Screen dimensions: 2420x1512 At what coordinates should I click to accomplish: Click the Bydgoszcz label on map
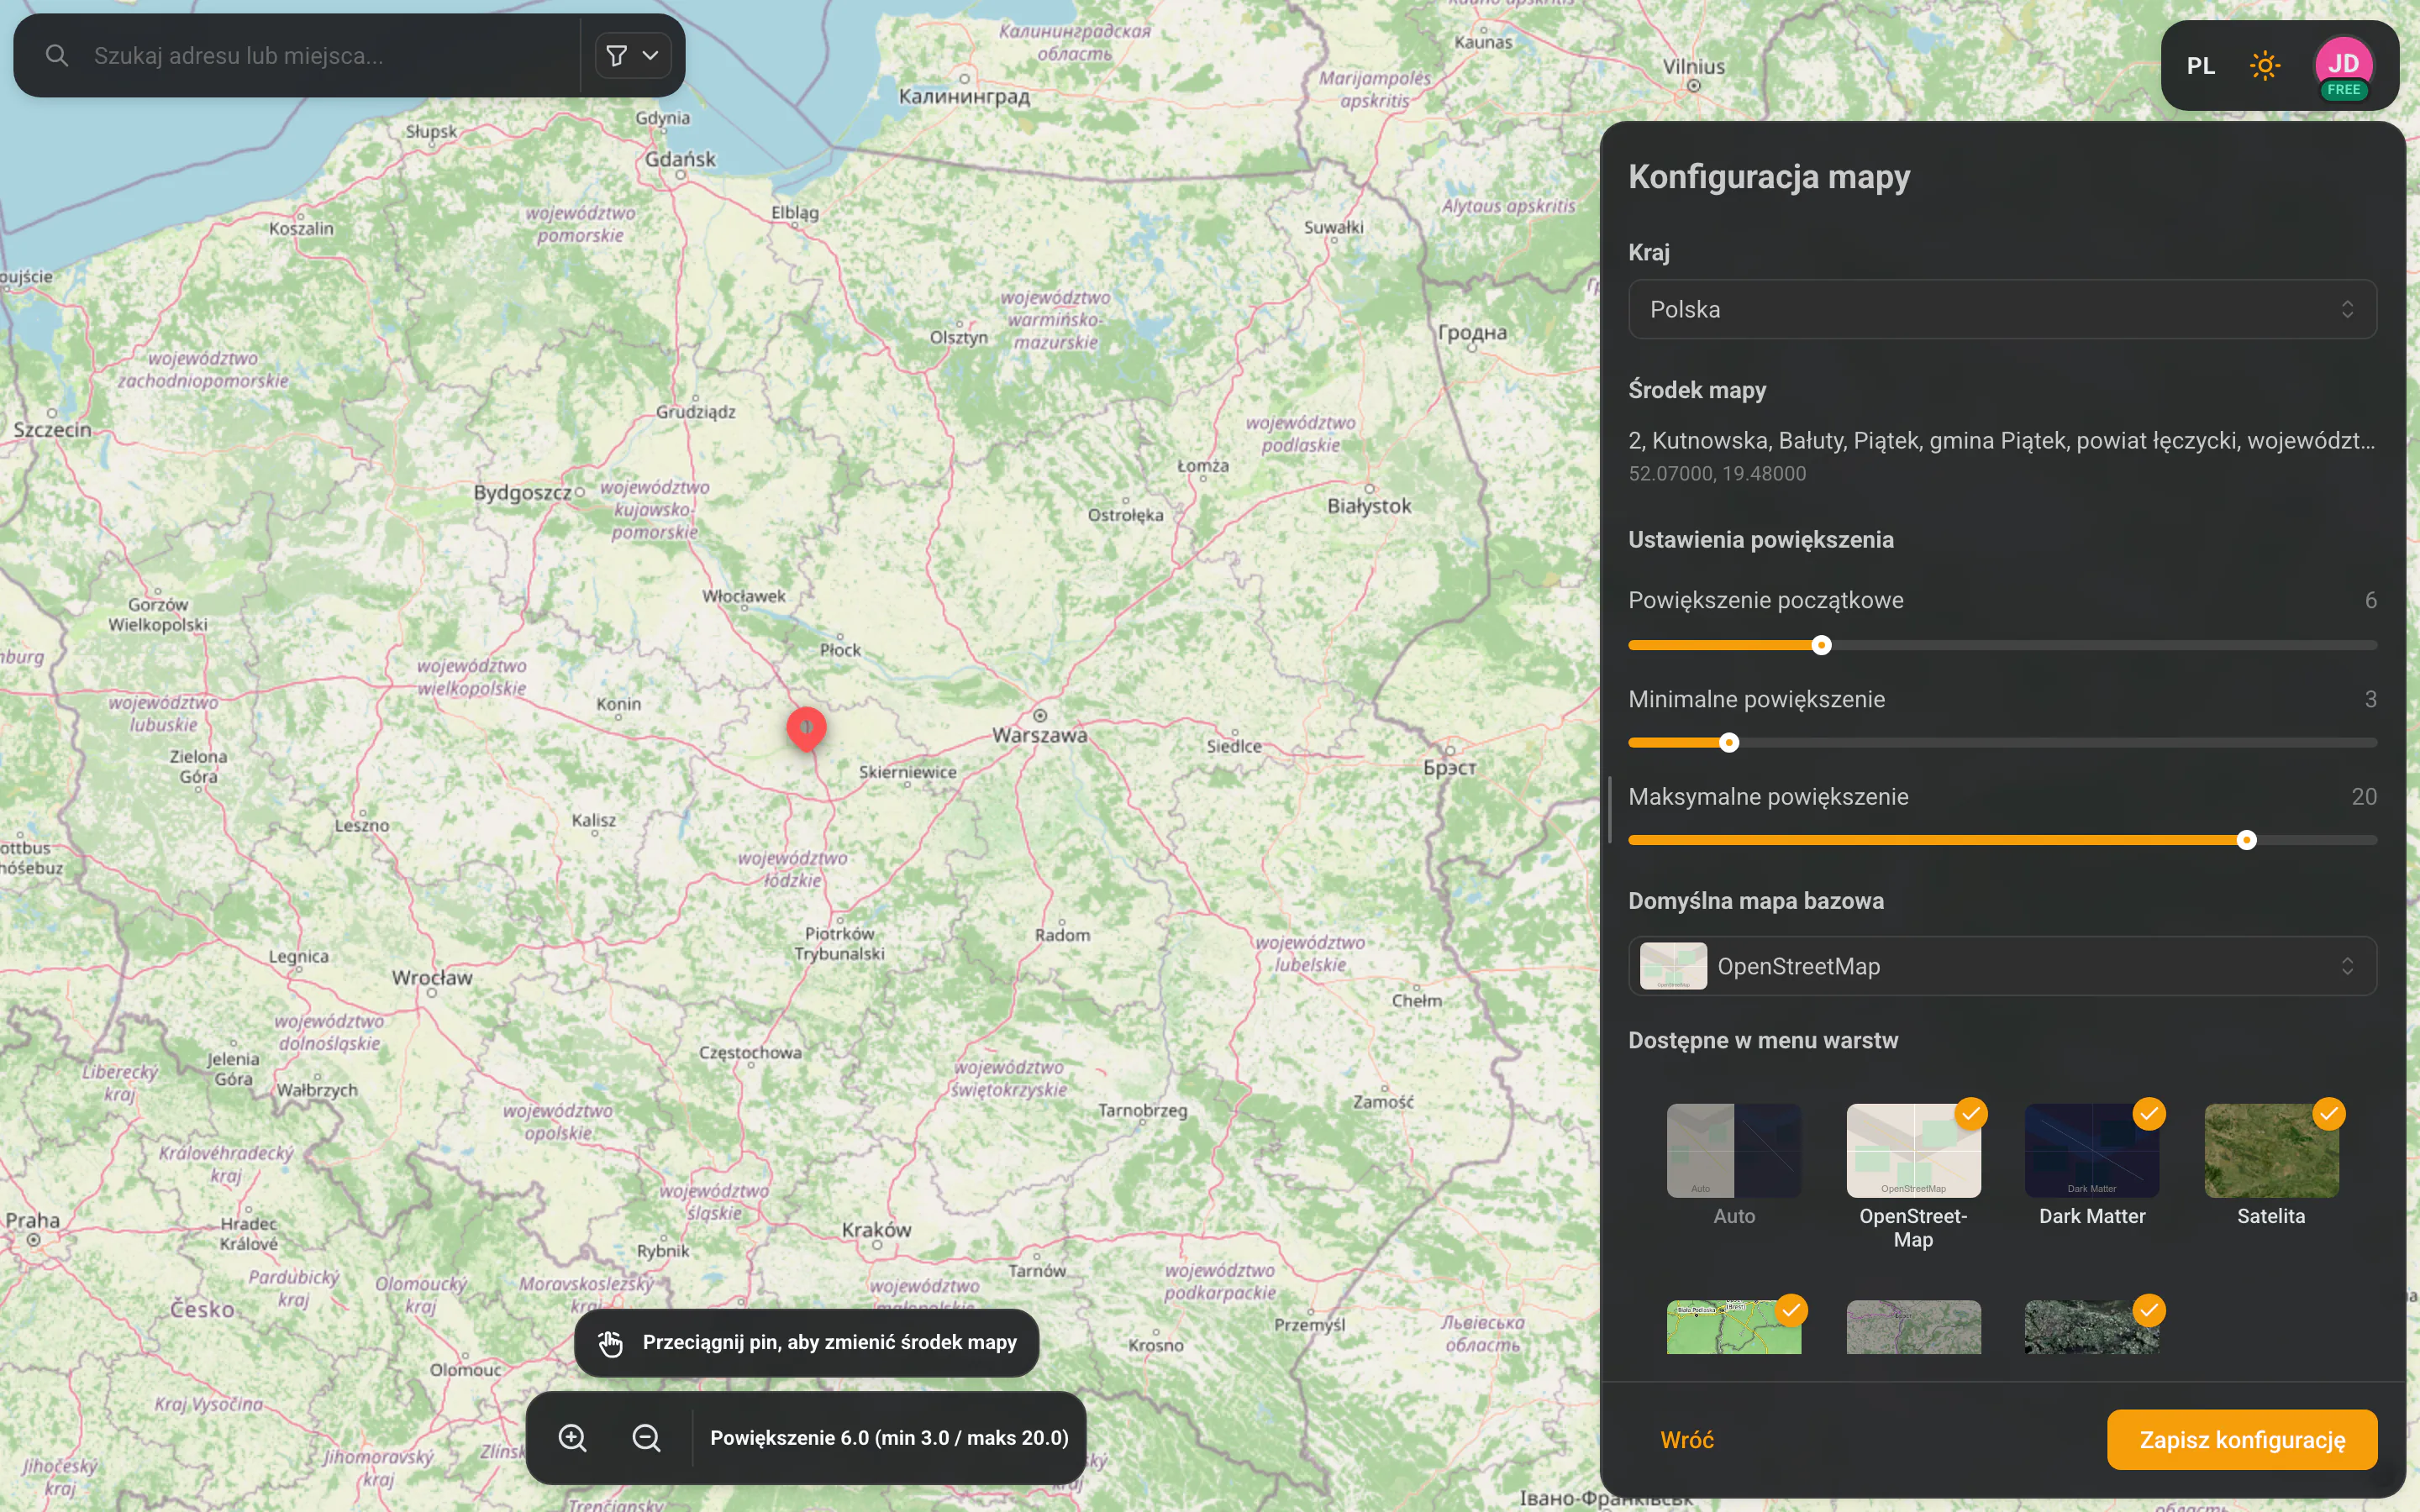click(522, 493)
